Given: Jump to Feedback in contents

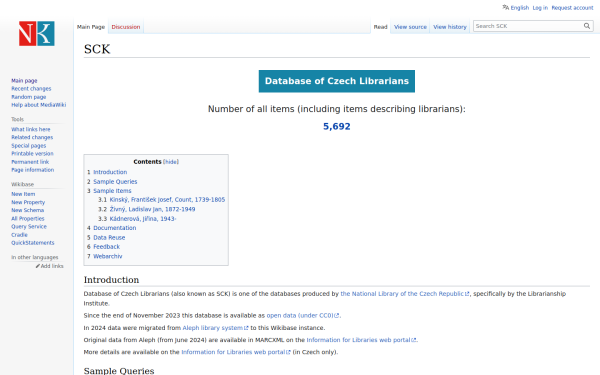Looking at the screenshot, I should (107, 247).
